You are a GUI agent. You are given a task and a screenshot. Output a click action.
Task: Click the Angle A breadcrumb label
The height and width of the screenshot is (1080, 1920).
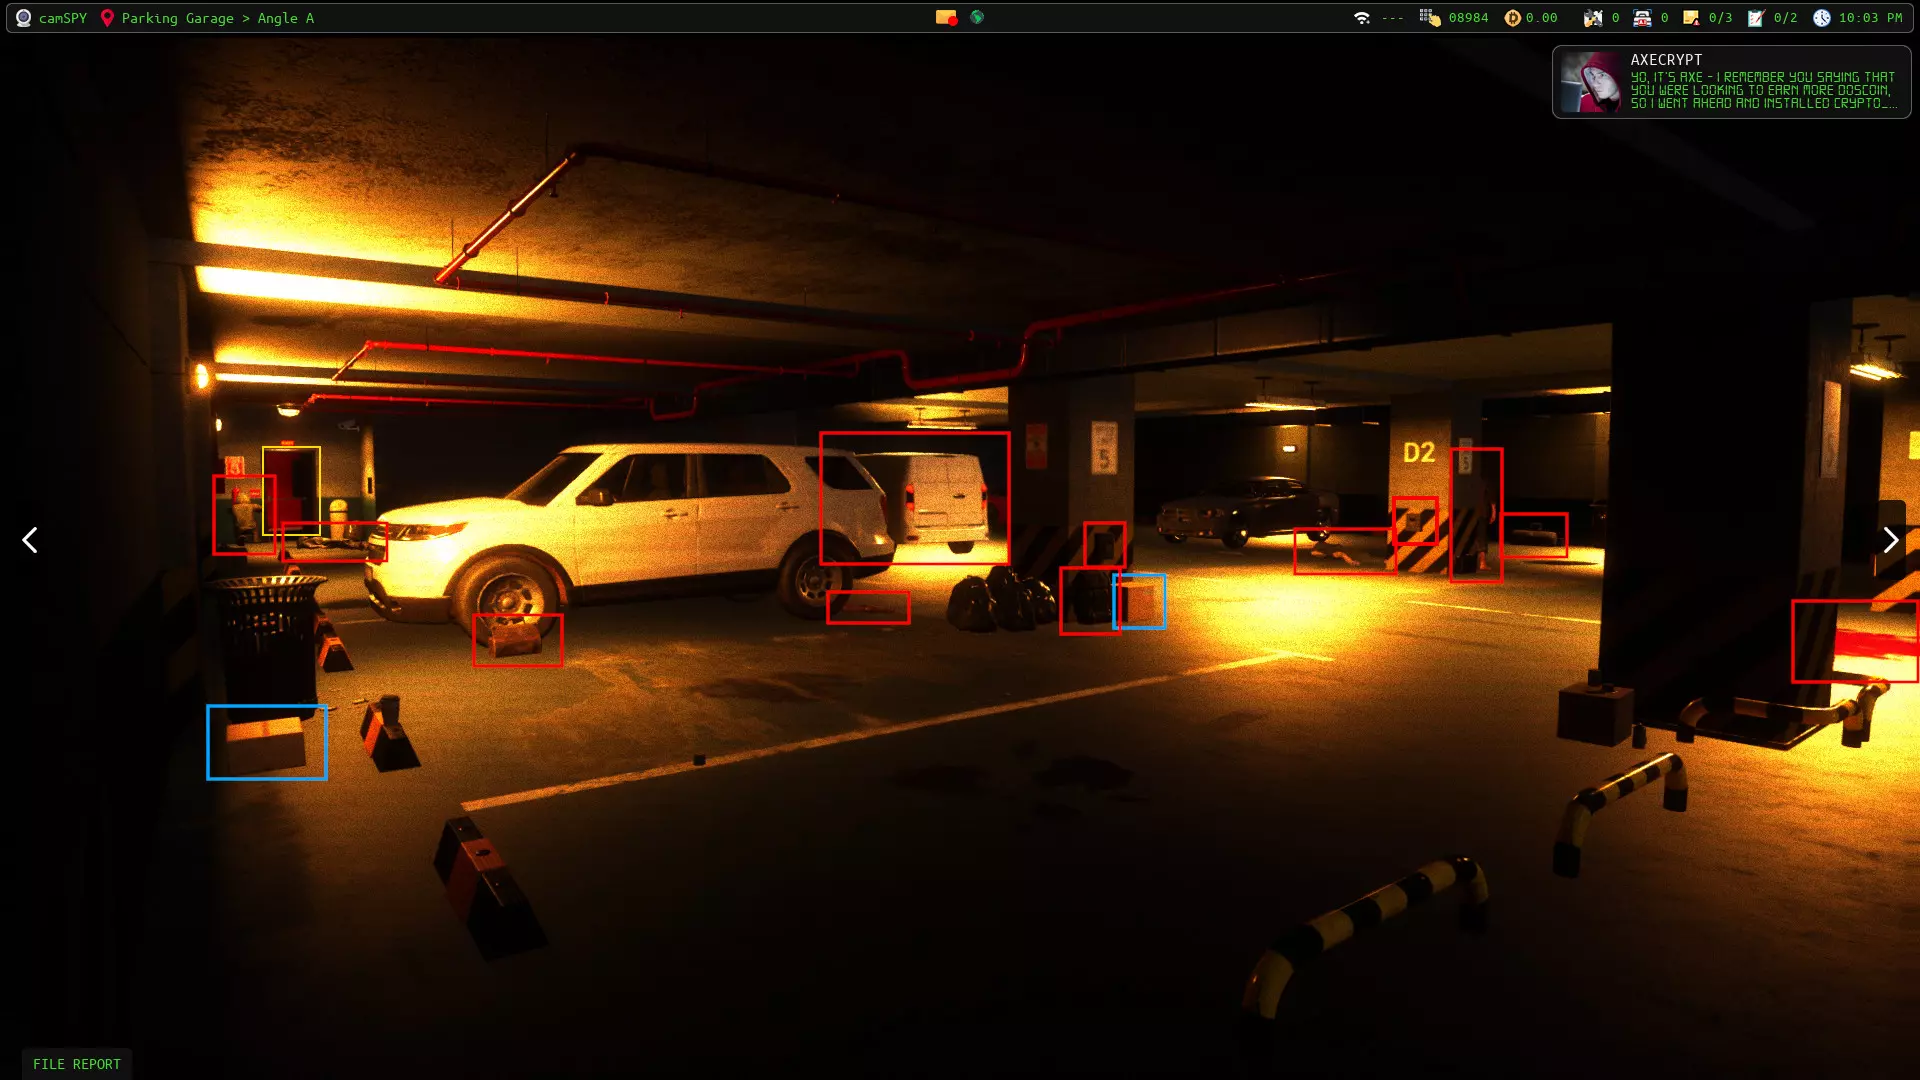click(x=285, y=18)
